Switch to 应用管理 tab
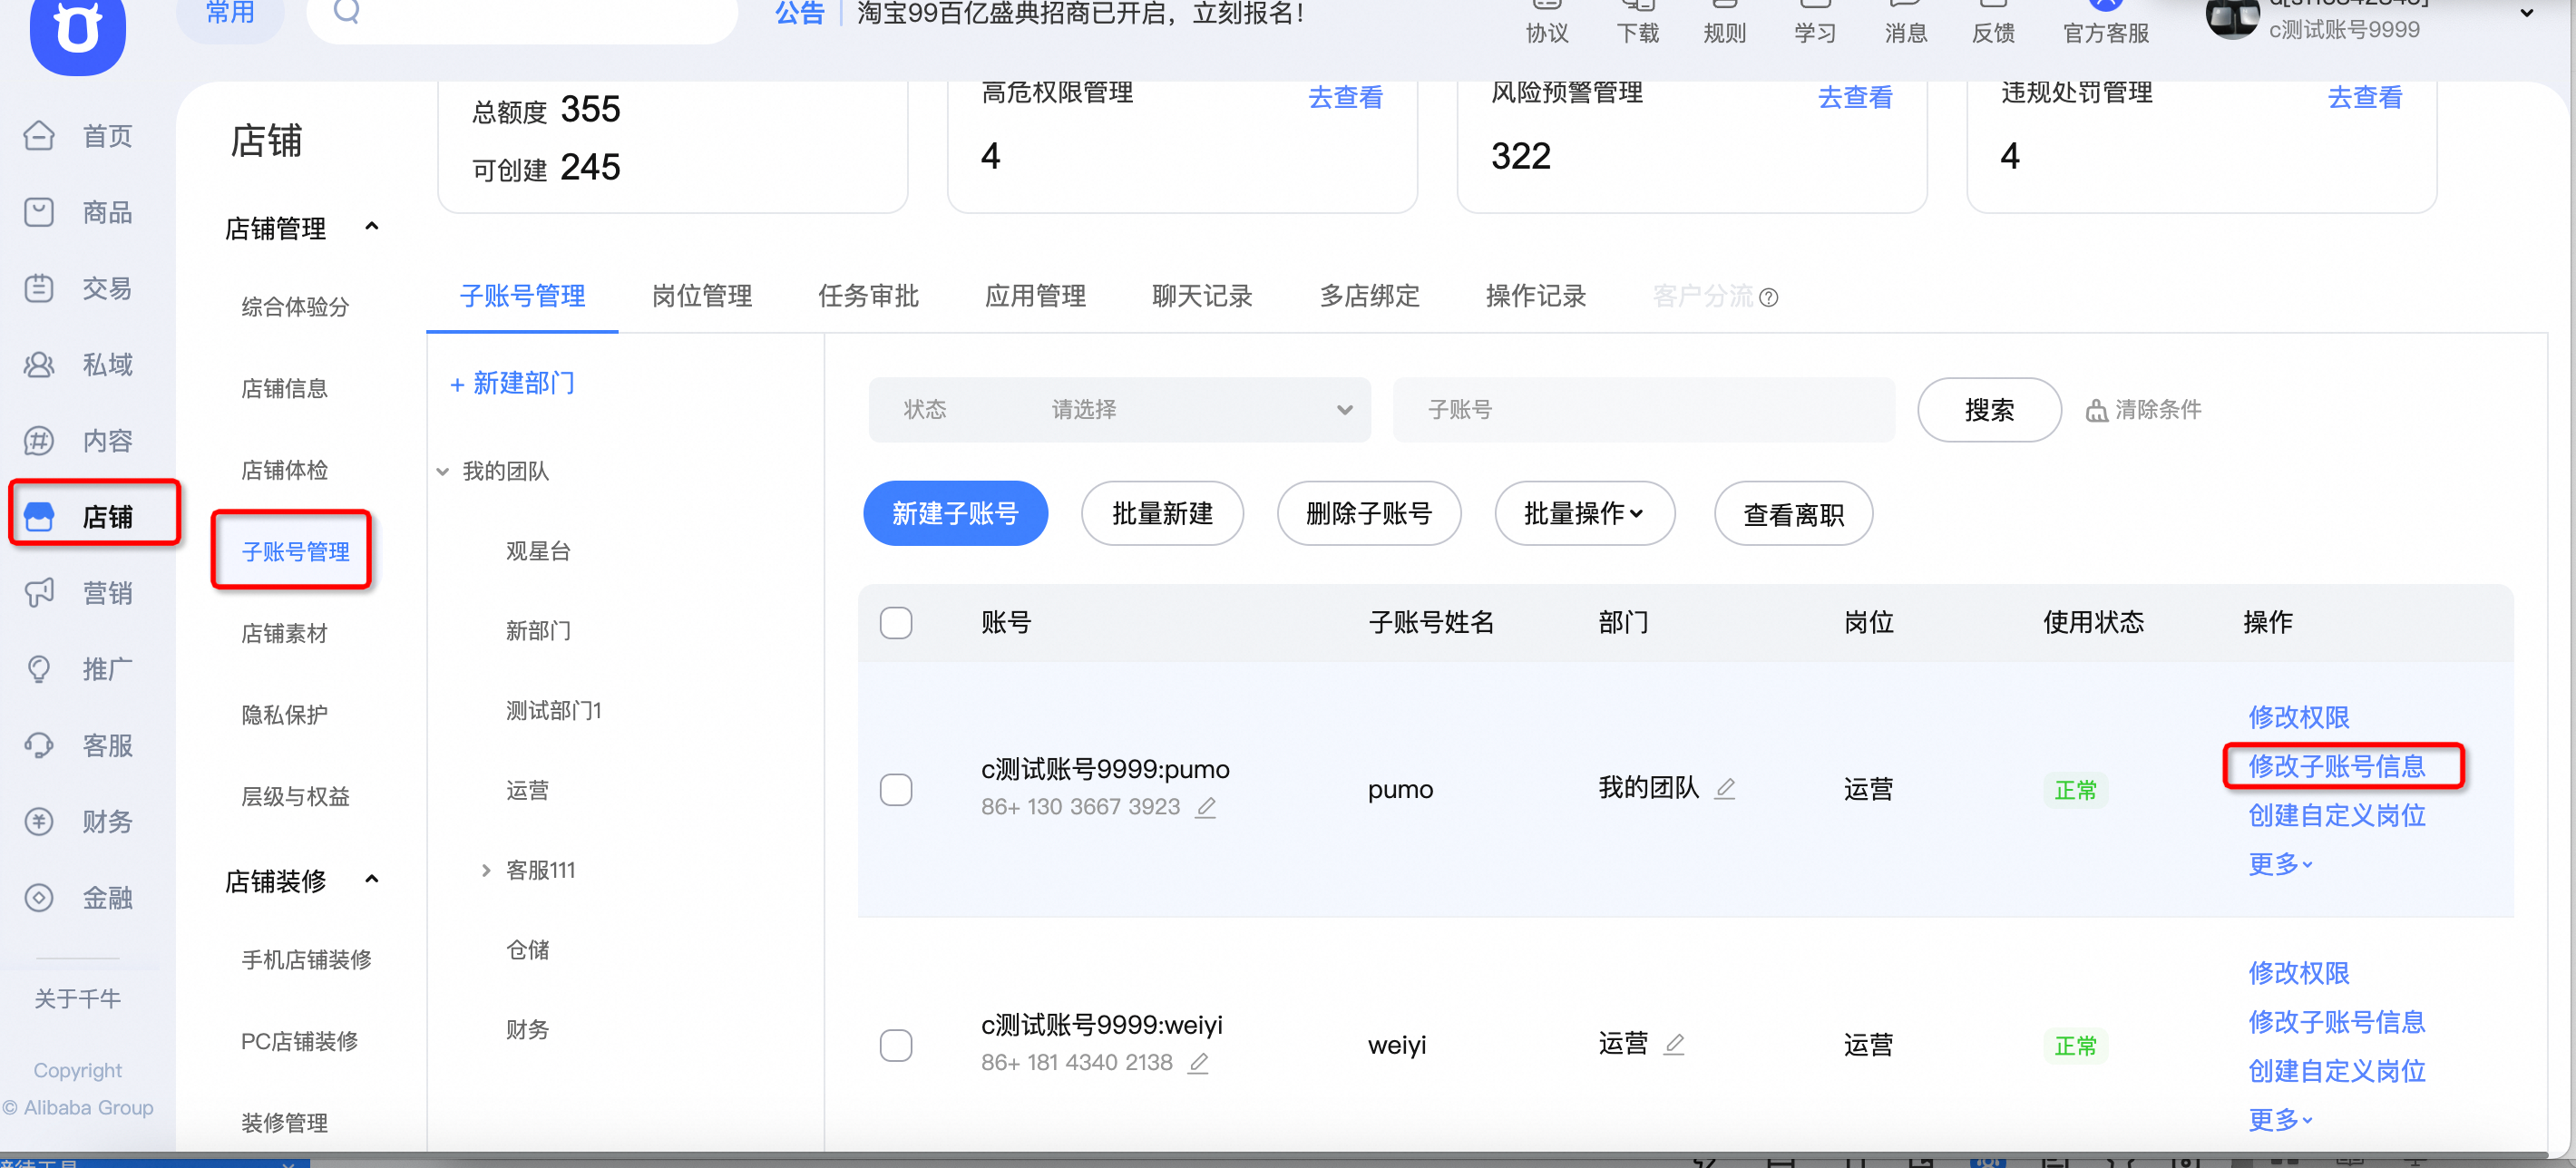Image resolution: width=2576 pixels, height=1168 pixels. pos(1035,296)
